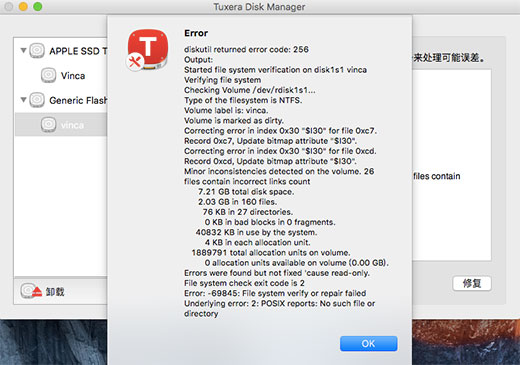Click the Generic Flash disk label

coord(78,100)
